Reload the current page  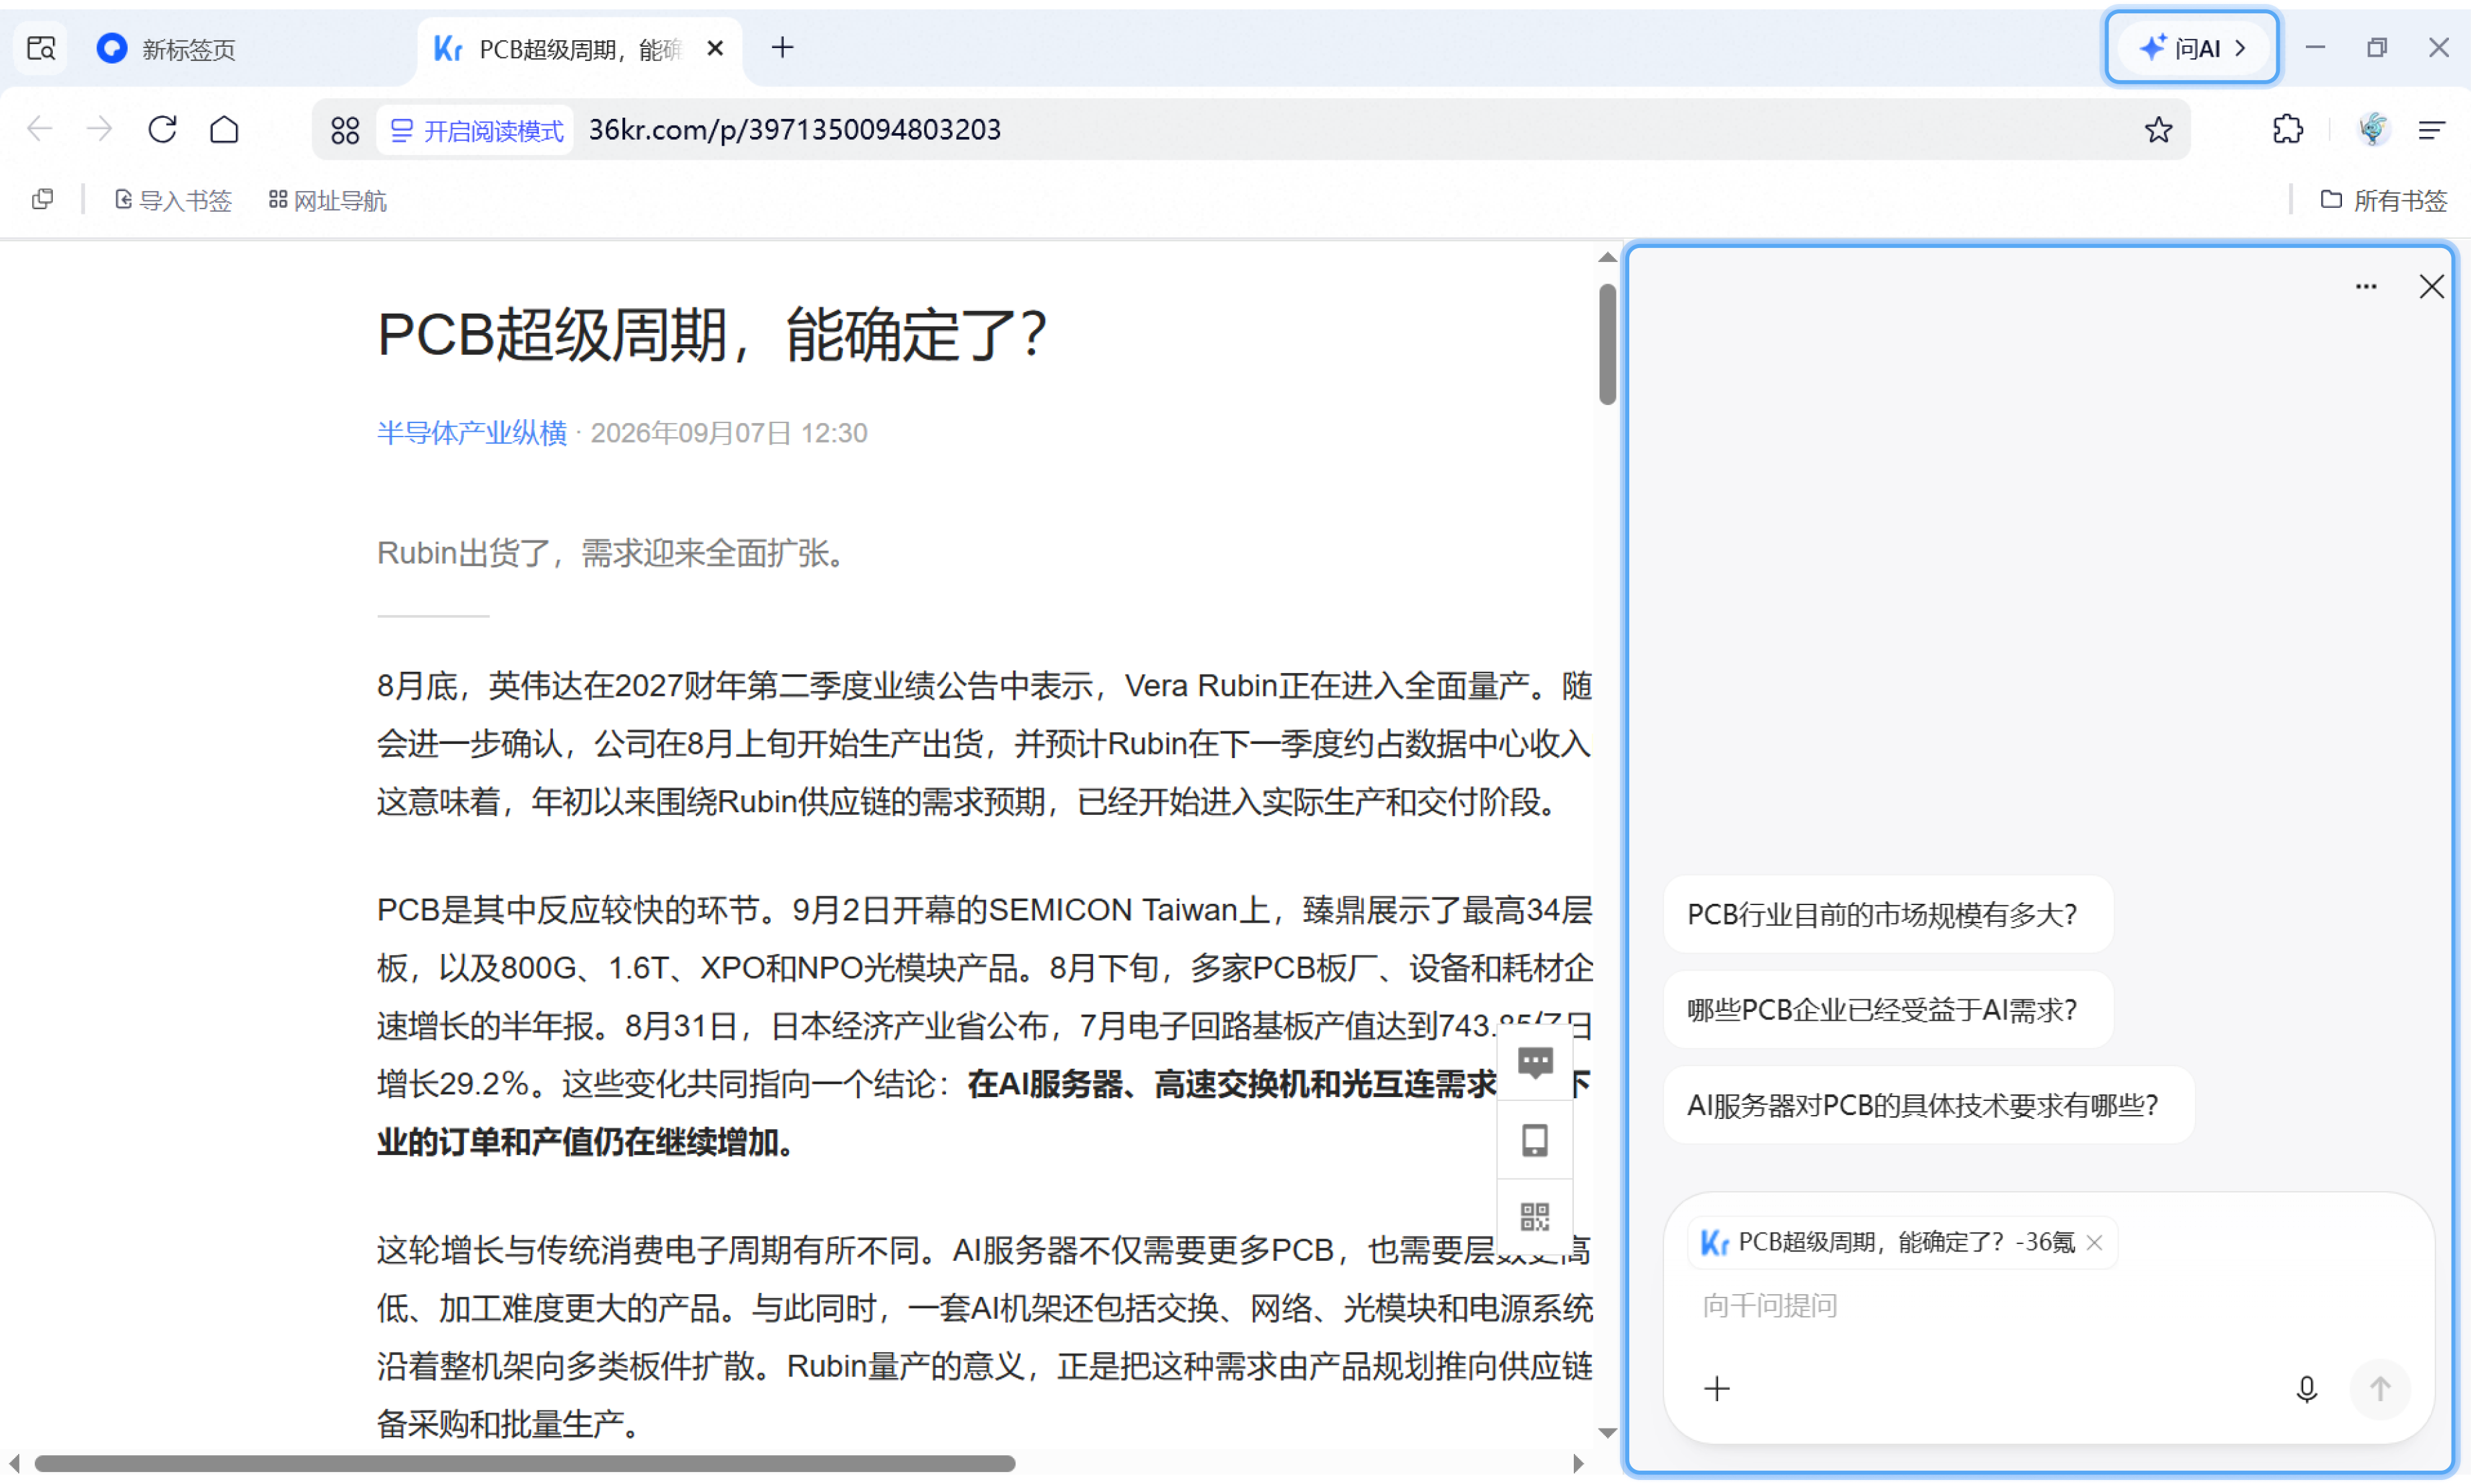pos(162,129)
